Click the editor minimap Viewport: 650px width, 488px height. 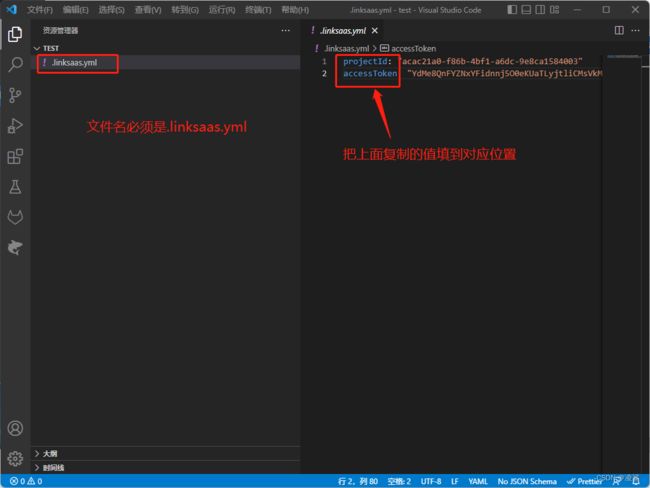tap(623, 56)
